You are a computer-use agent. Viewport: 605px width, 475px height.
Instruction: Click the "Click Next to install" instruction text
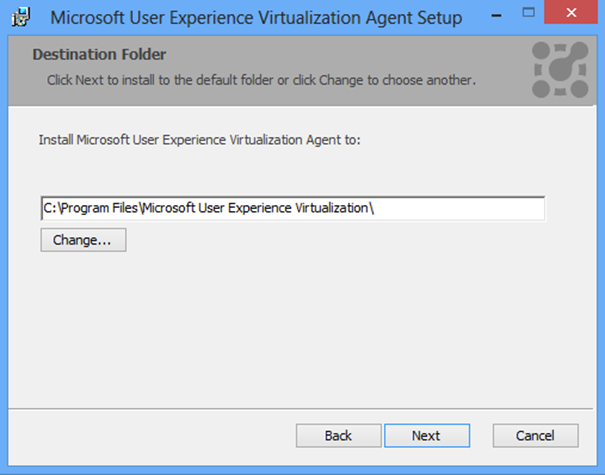pyautogui.click(x=261, y=80)
